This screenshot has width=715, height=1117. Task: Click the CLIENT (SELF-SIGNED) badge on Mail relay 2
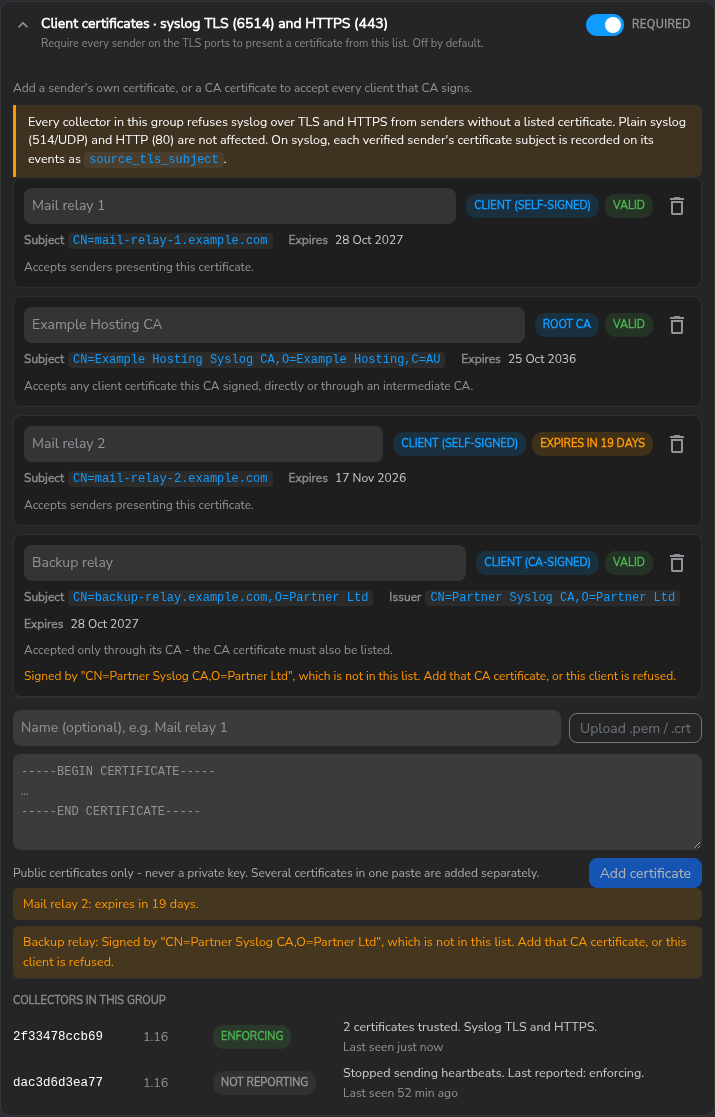[x=459, y=443]
